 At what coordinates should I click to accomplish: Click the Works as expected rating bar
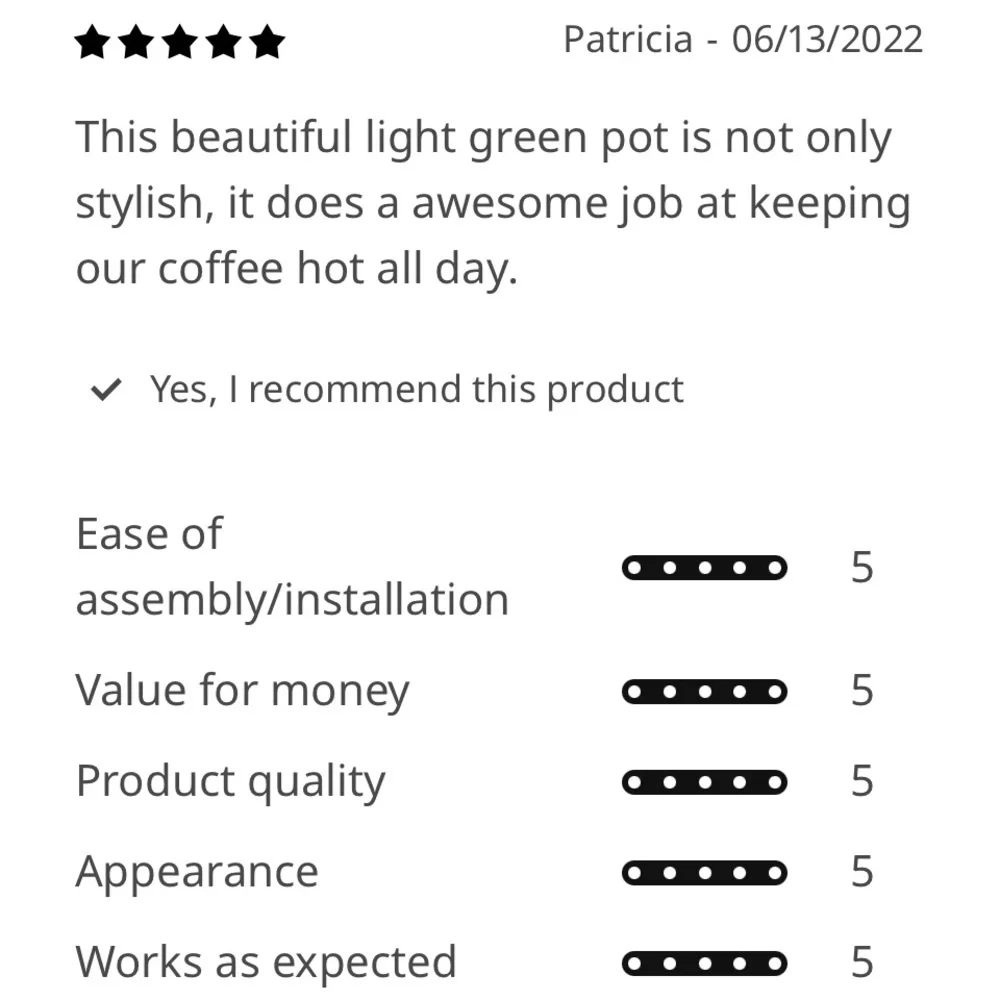[x=704, y=964]
